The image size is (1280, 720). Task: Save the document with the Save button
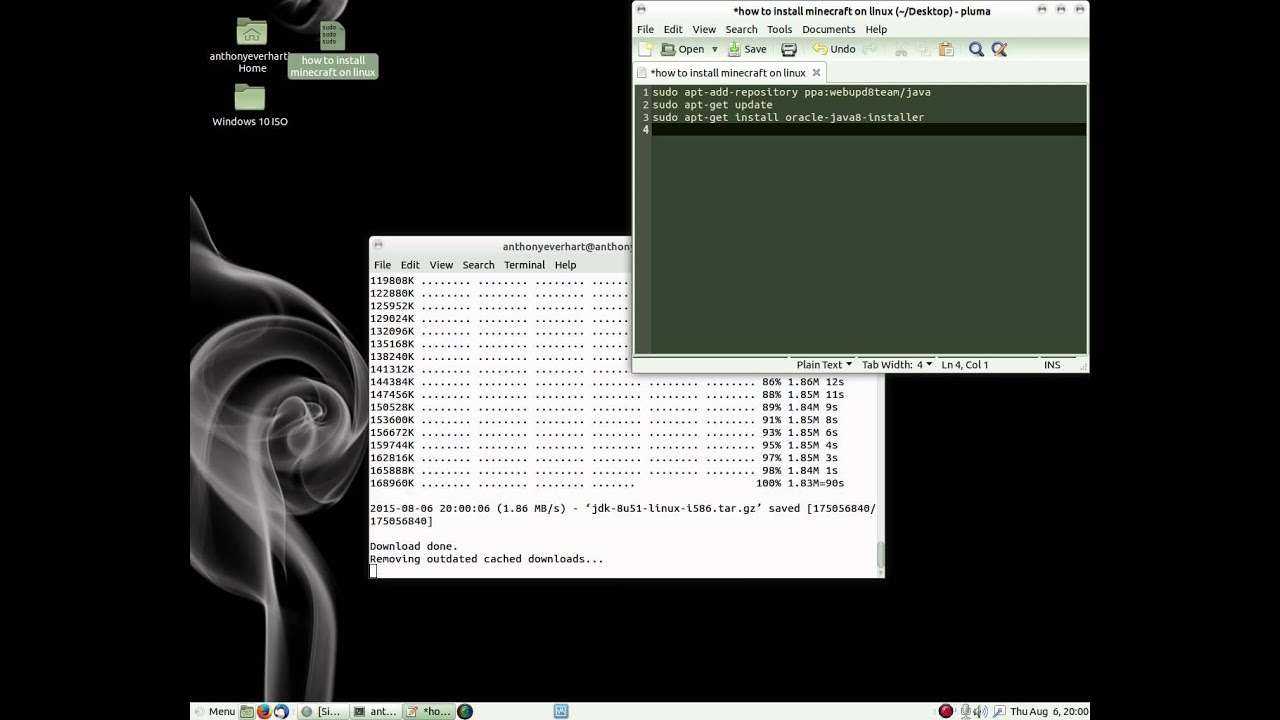pyautogui.click(x=747, y=49)
